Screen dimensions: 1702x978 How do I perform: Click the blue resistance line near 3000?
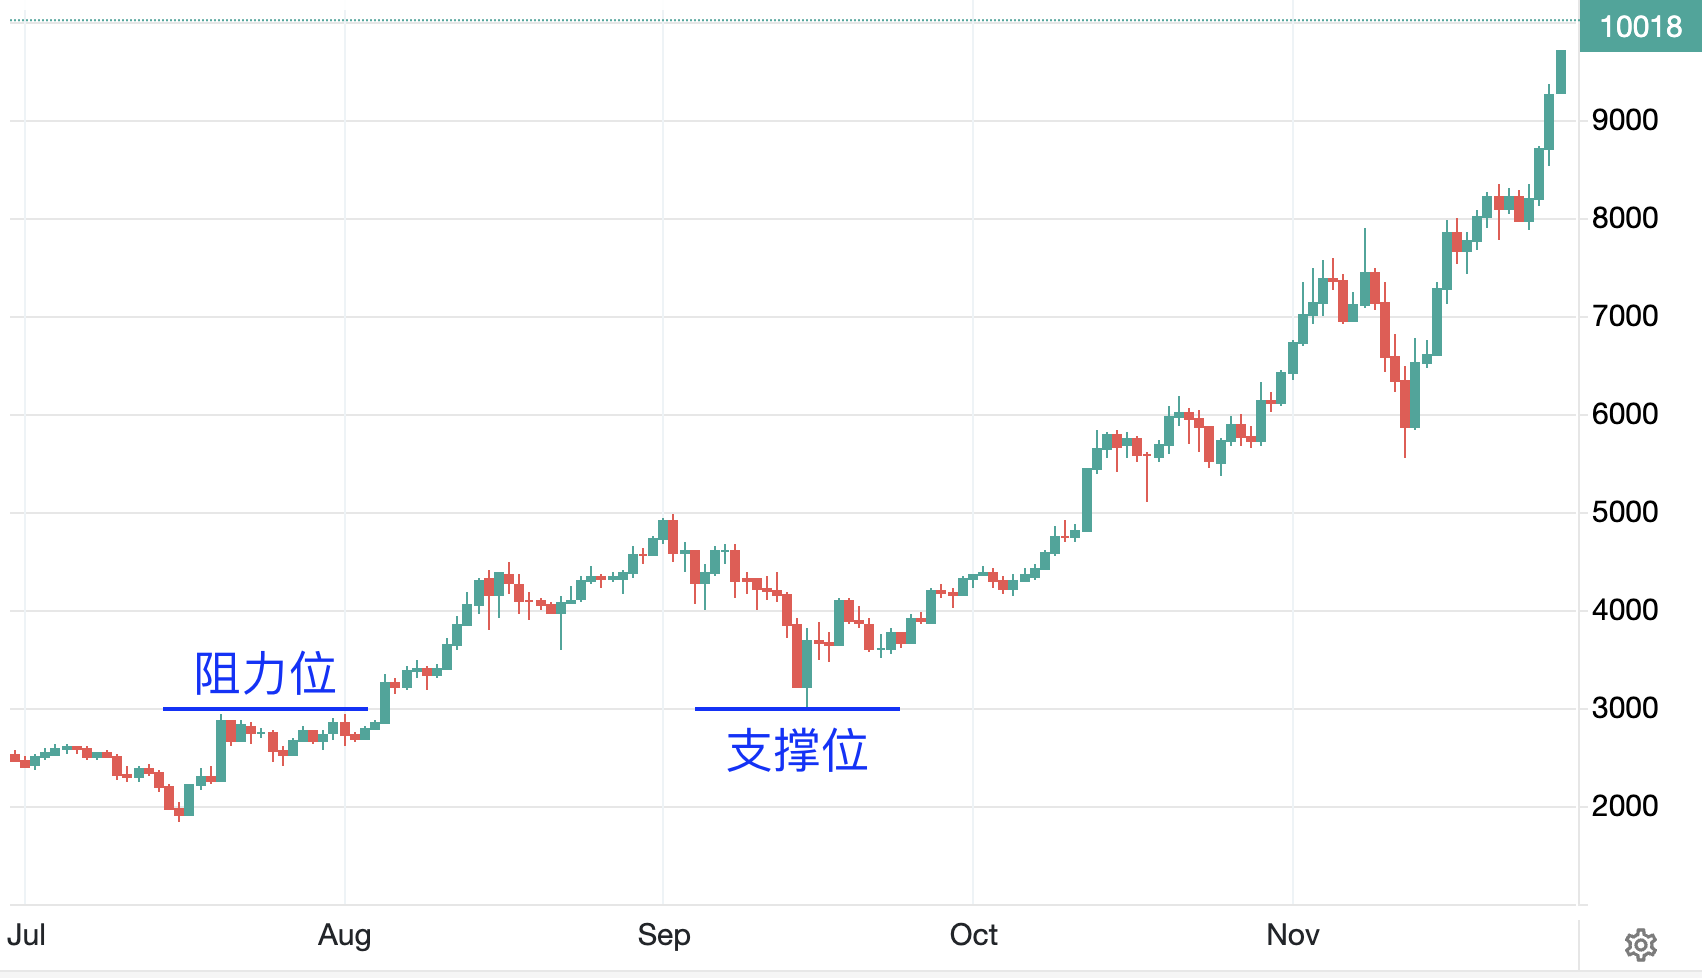pyautogui.click(x=266, y=709)
